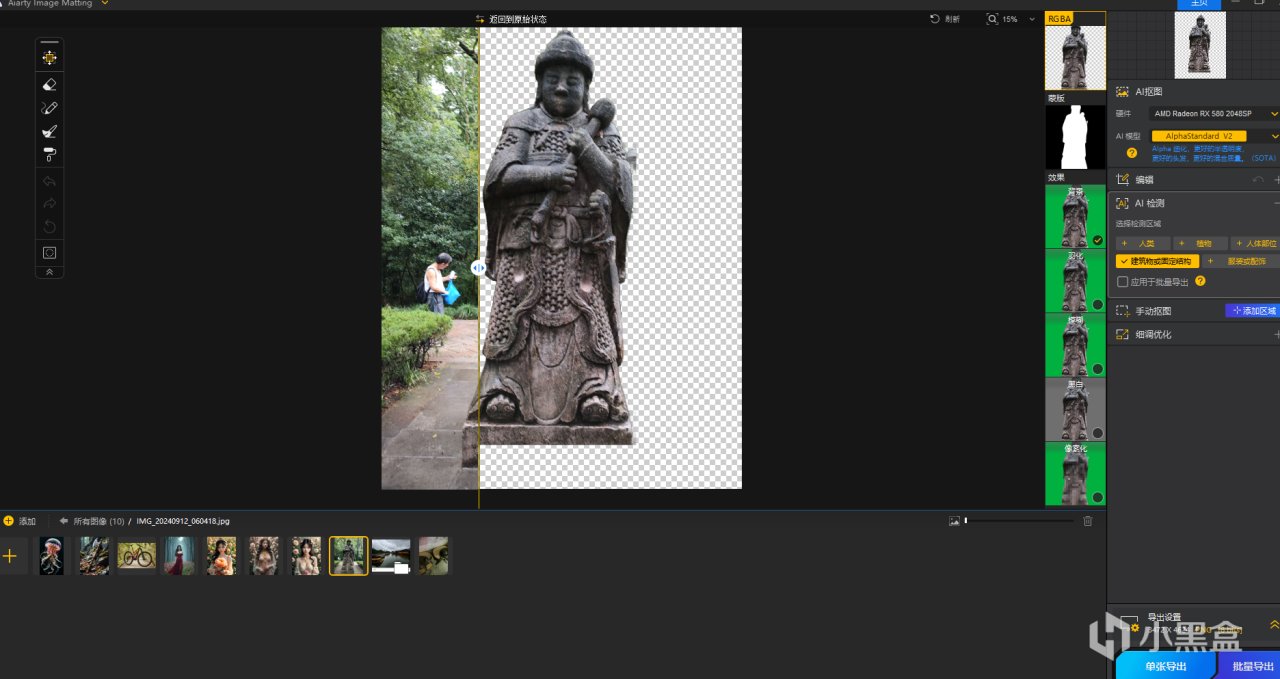The height and width of the screenshot is (679, 1280).
Task: Open the AMD Radeon RX 580 hardware dropdown
Action: pos(1215,114)
